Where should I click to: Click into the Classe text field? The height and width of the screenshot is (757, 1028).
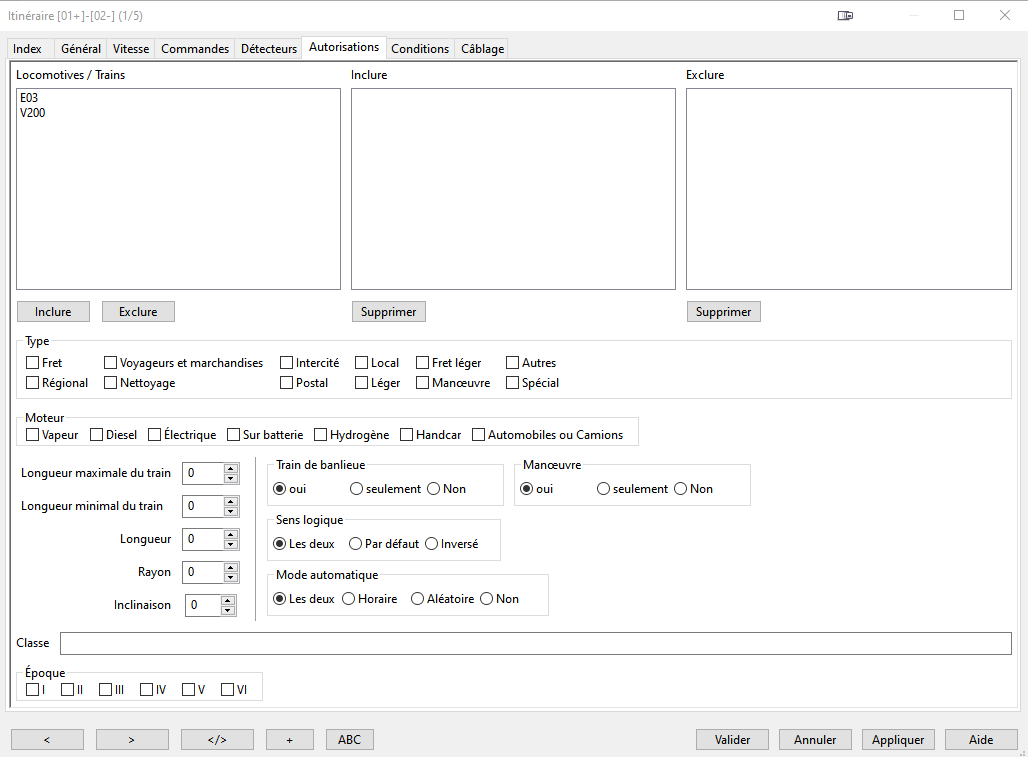click(x=535, y=643)
